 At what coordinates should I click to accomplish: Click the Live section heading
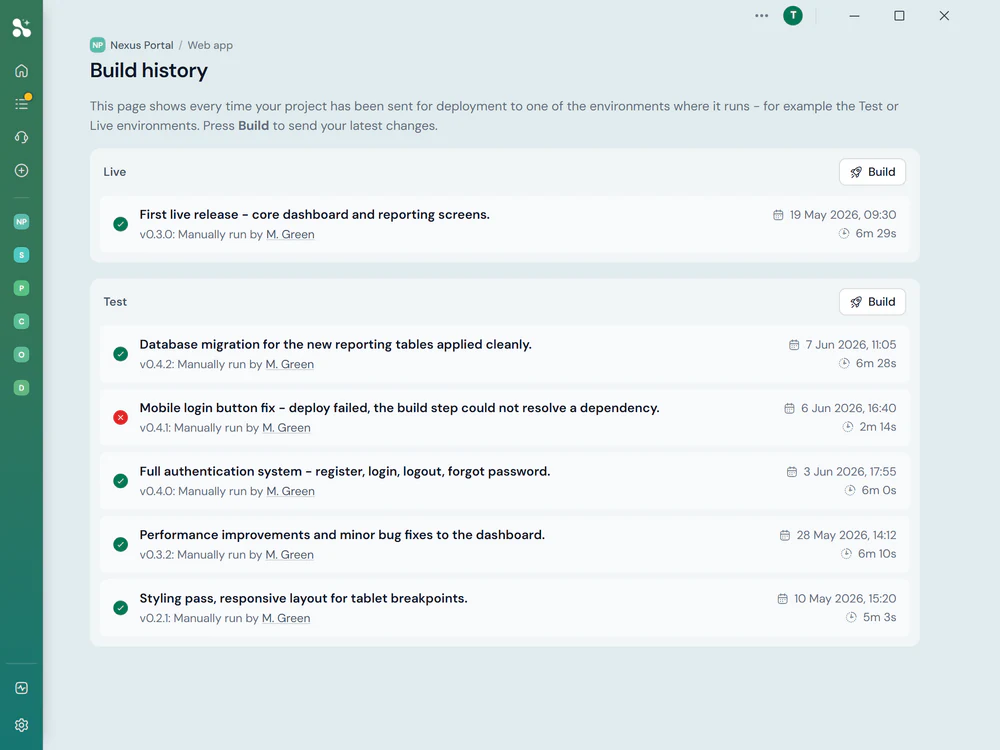pyautogui.click(x=115, y=172)
